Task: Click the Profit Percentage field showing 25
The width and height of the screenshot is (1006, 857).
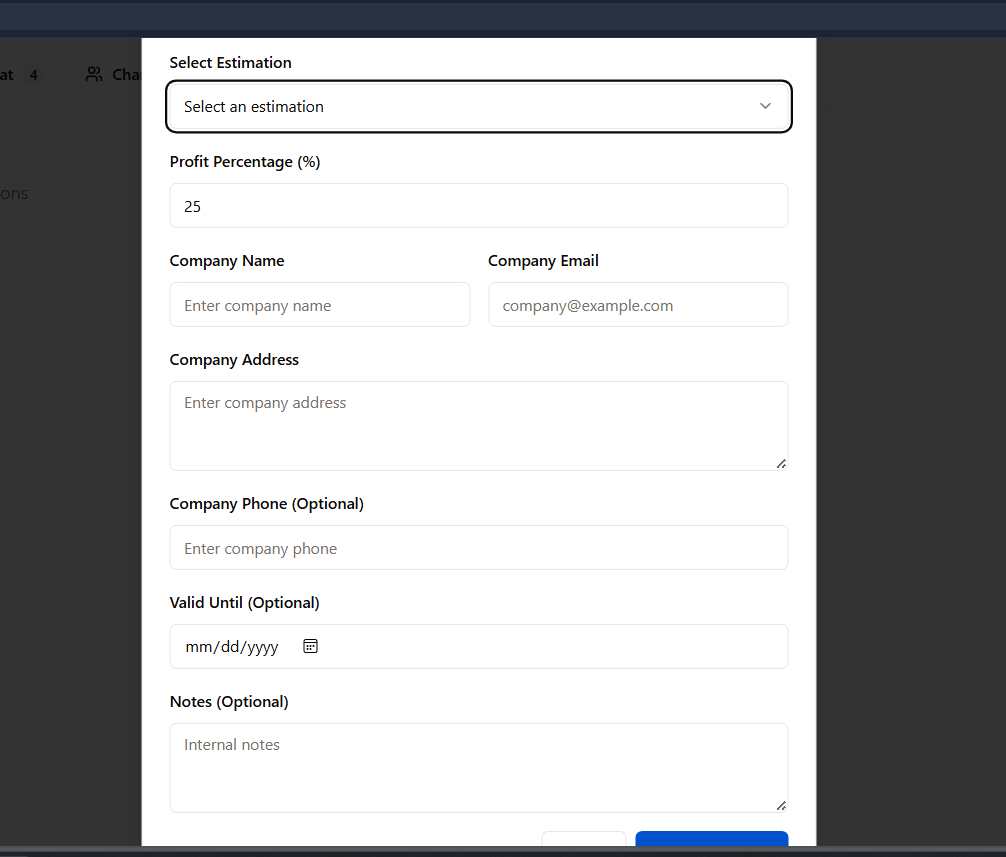Action: [x=478, y=206]
